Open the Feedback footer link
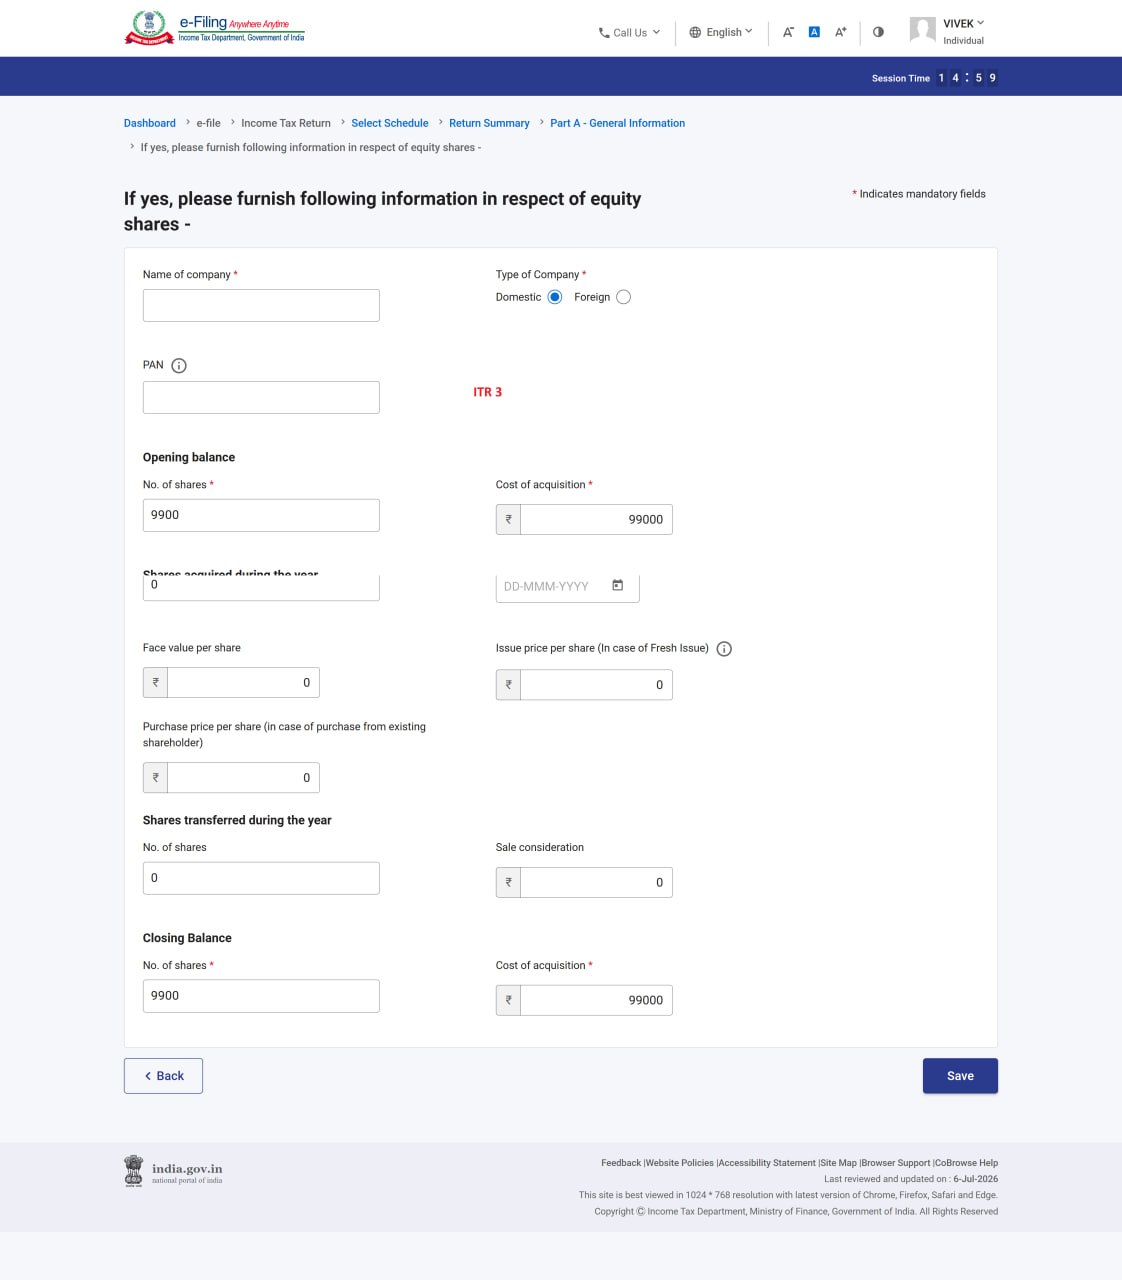 tap(621, 1163)
